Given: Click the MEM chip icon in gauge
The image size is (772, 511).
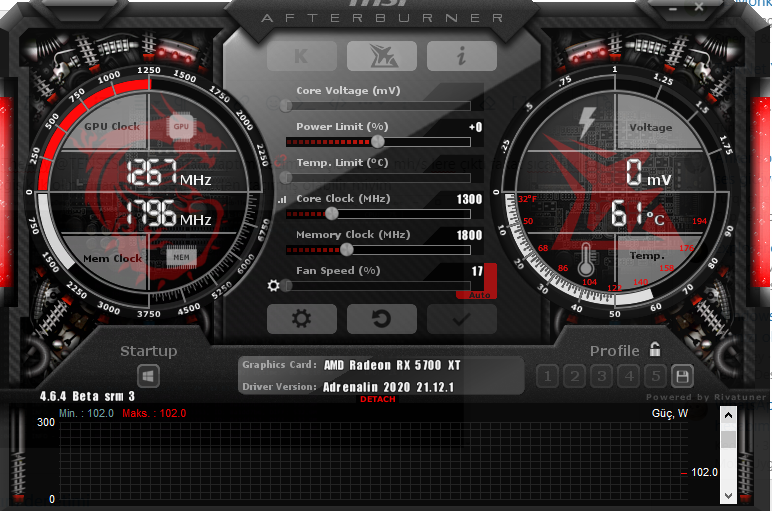Looking at the screenshot, I should coord(181,257).
